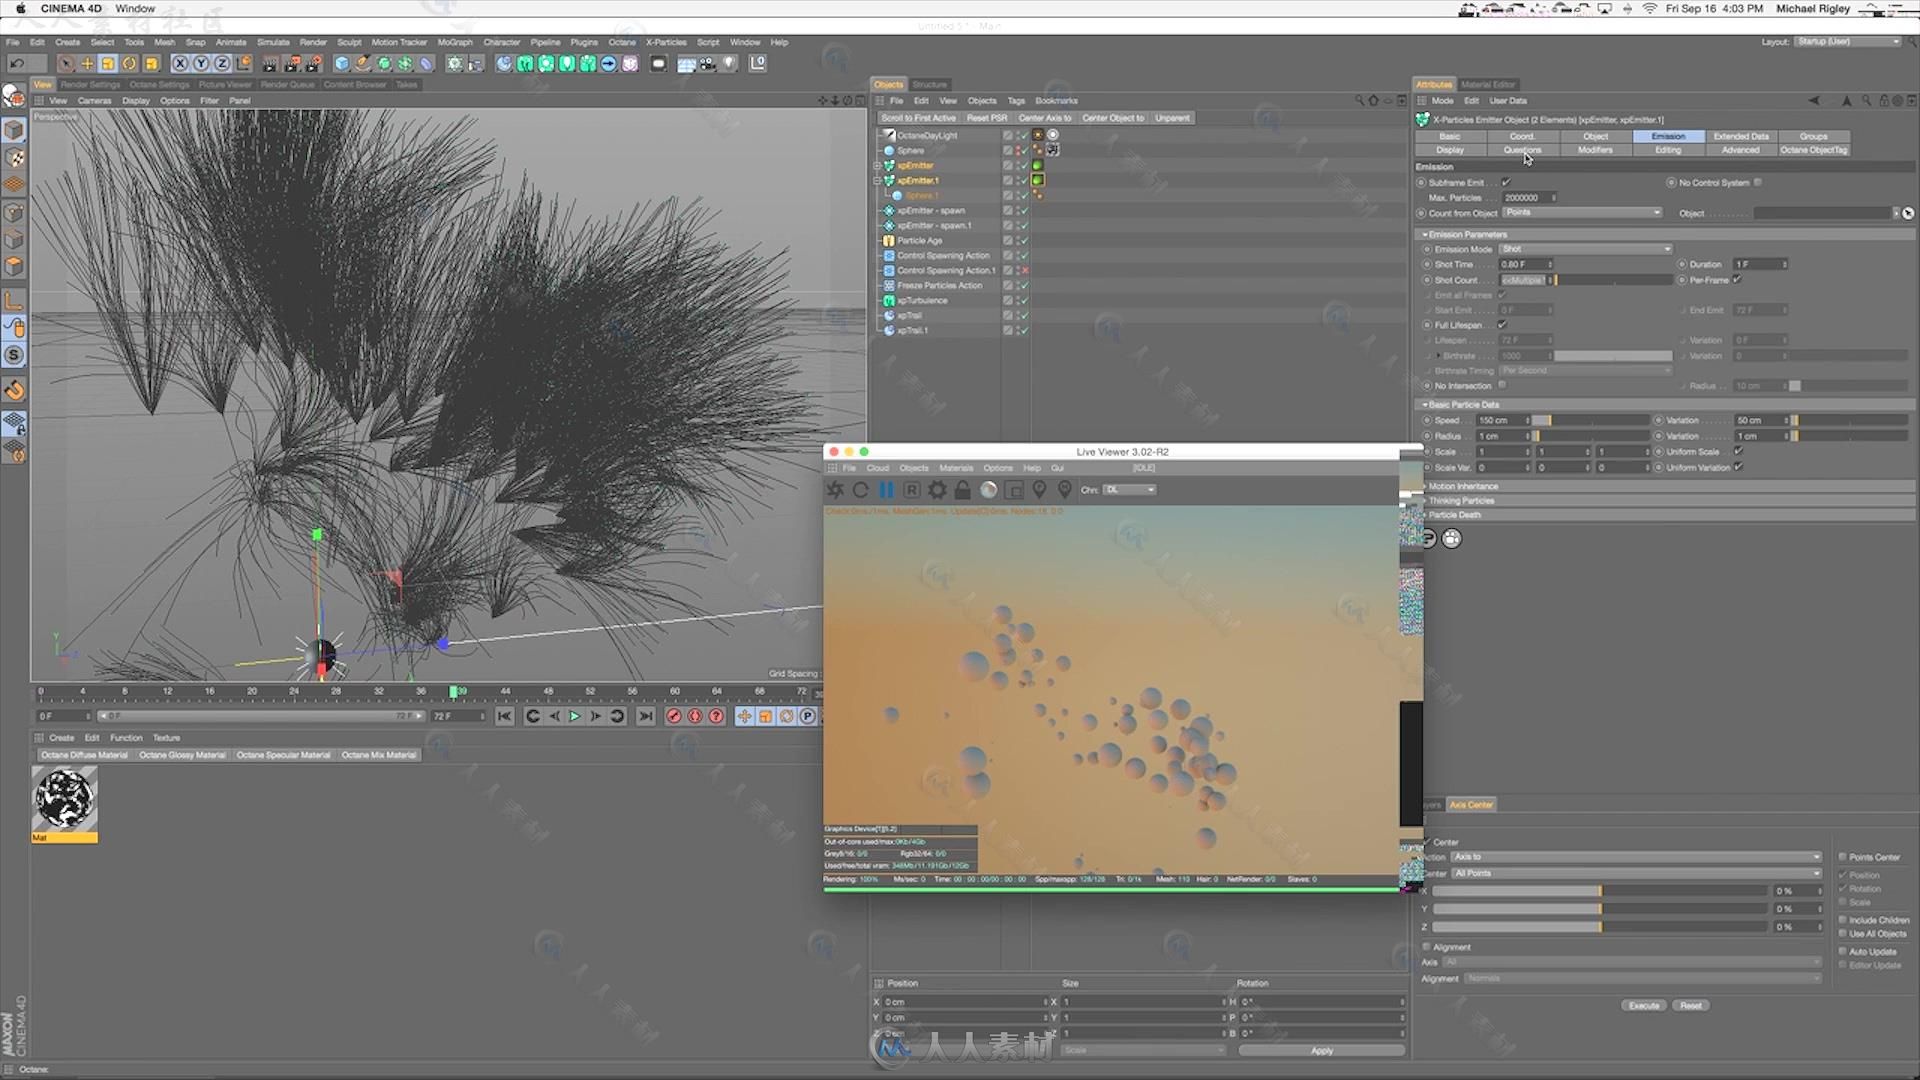1920x1080 pixels.
Task: Click the light bulb toolbar icon
Action: click(x=730, y=64)
